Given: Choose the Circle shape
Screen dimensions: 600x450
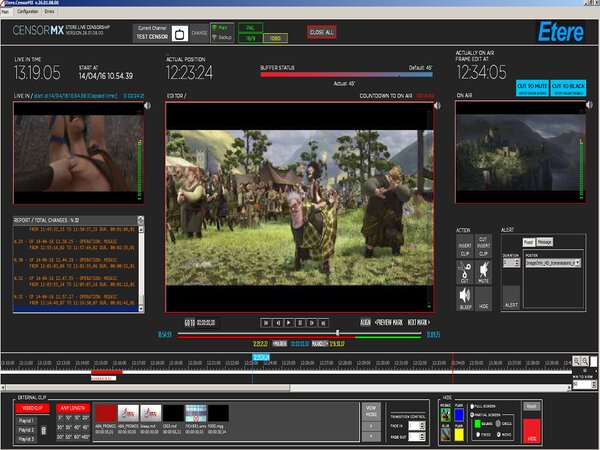Looking at the screenshot, I should click(x=498, y=424).
